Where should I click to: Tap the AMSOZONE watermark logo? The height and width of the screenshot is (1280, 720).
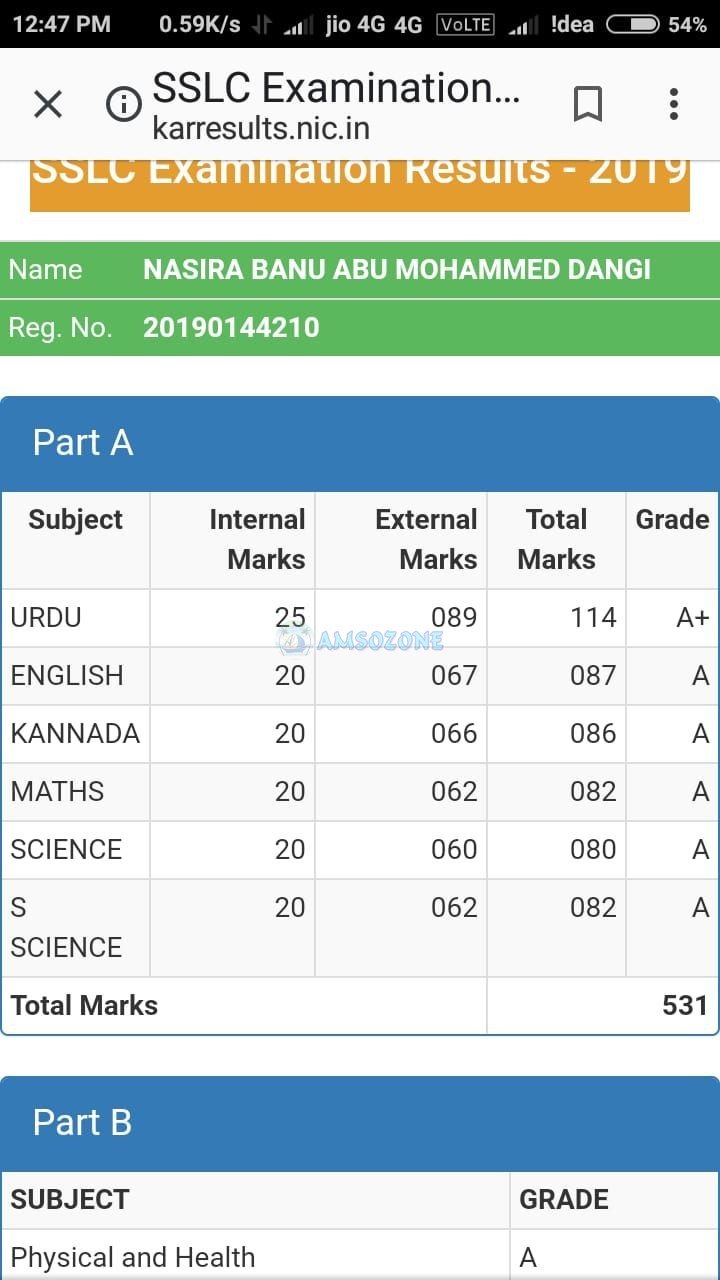pyautogui.click(x=360, y=640)
